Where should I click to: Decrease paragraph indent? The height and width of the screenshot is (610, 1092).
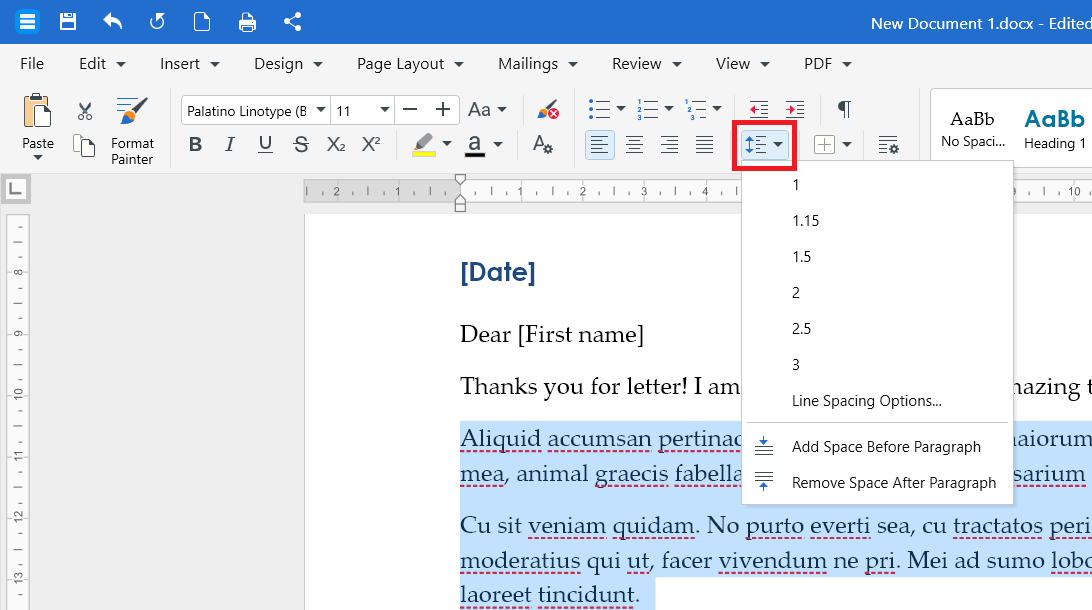pos(758,109)
